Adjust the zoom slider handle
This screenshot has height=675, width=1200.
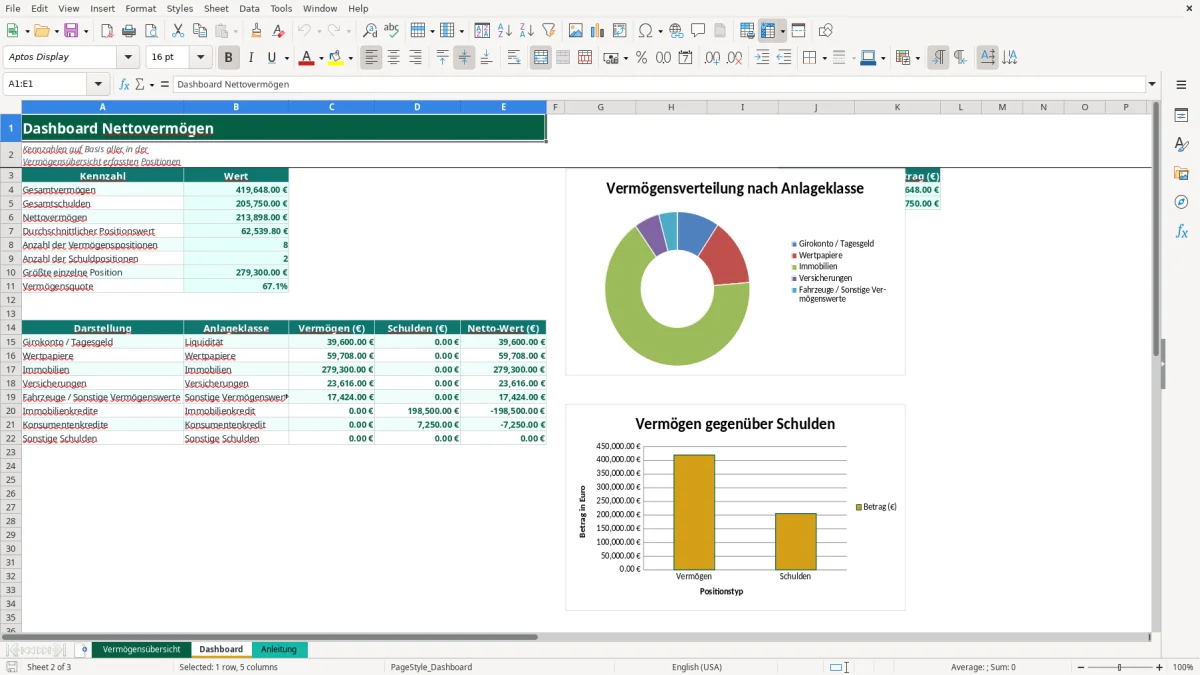tap(1120, 667)
